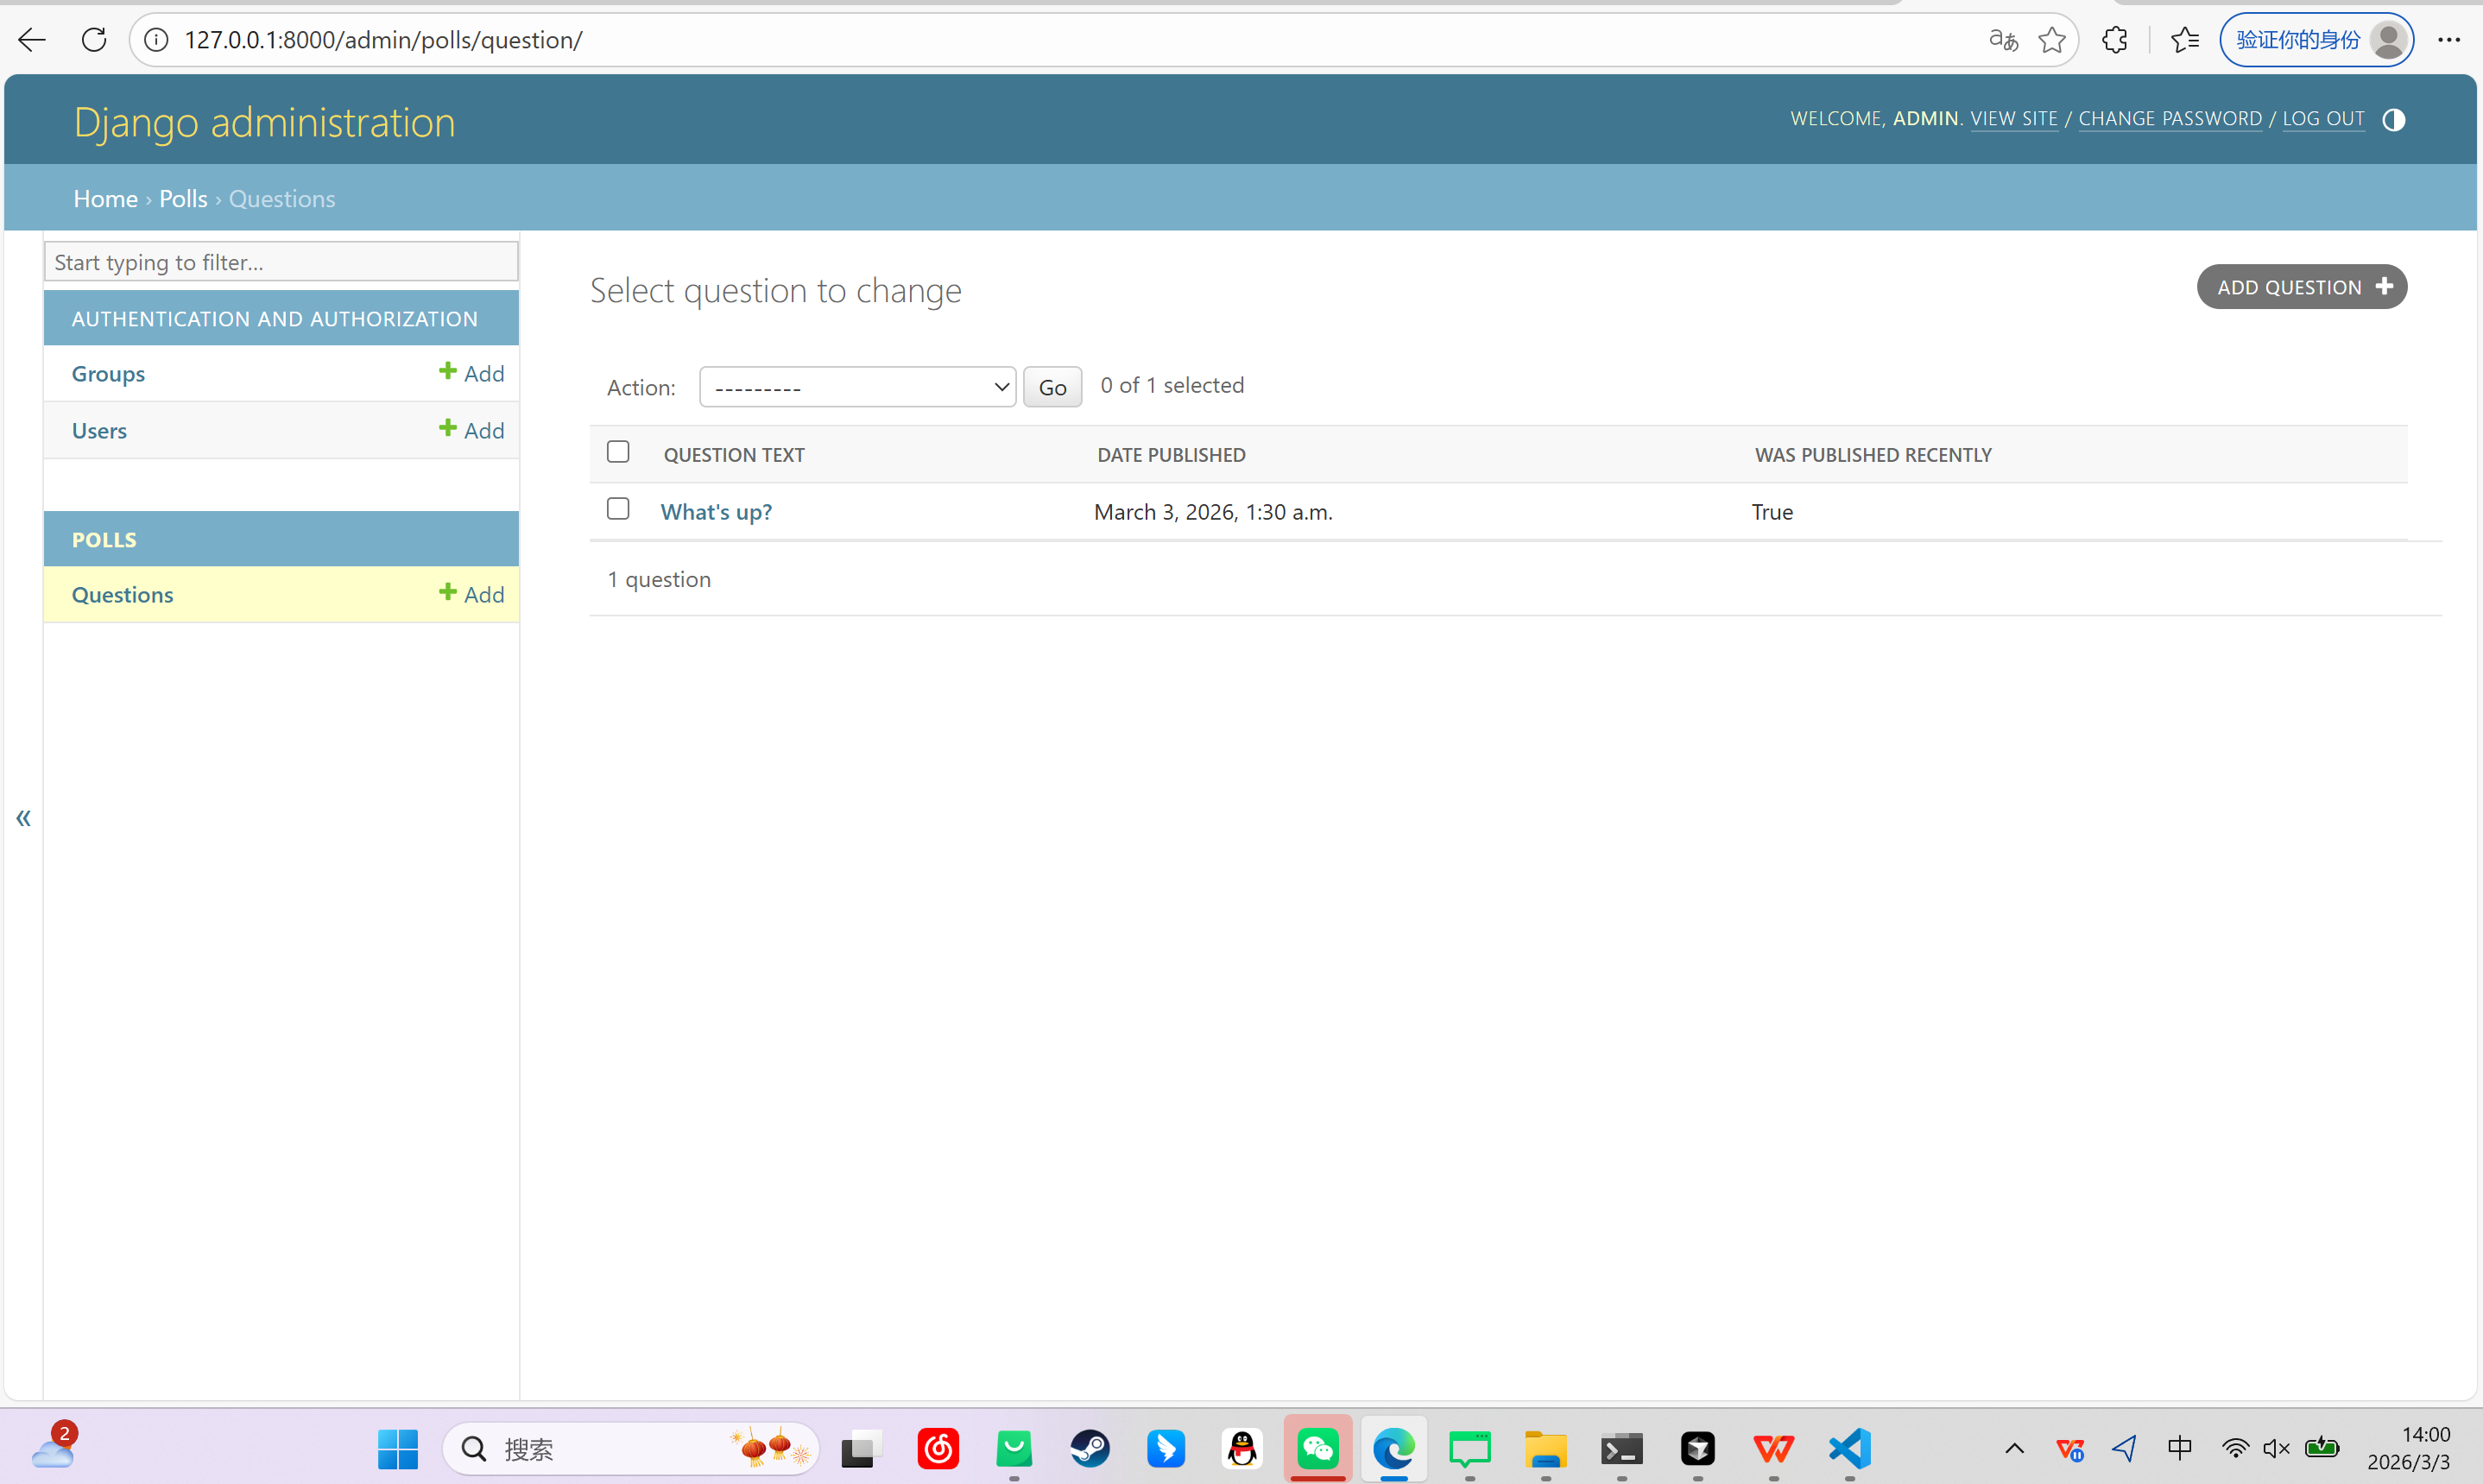Click the favorites star in address bar

2051,40
